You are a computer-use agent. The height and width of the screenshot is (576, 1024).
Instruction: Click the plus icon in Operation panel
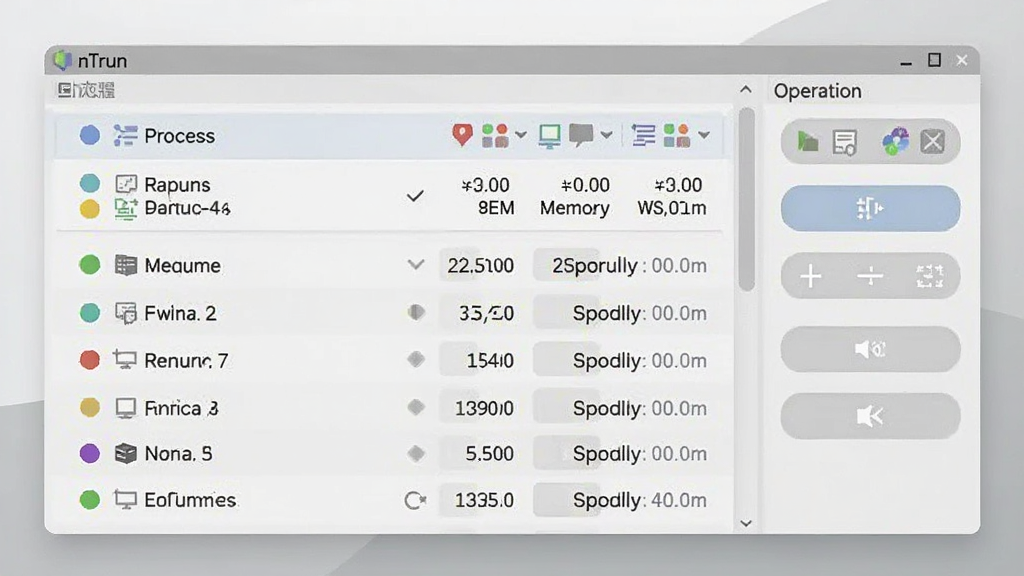point(810,276)
